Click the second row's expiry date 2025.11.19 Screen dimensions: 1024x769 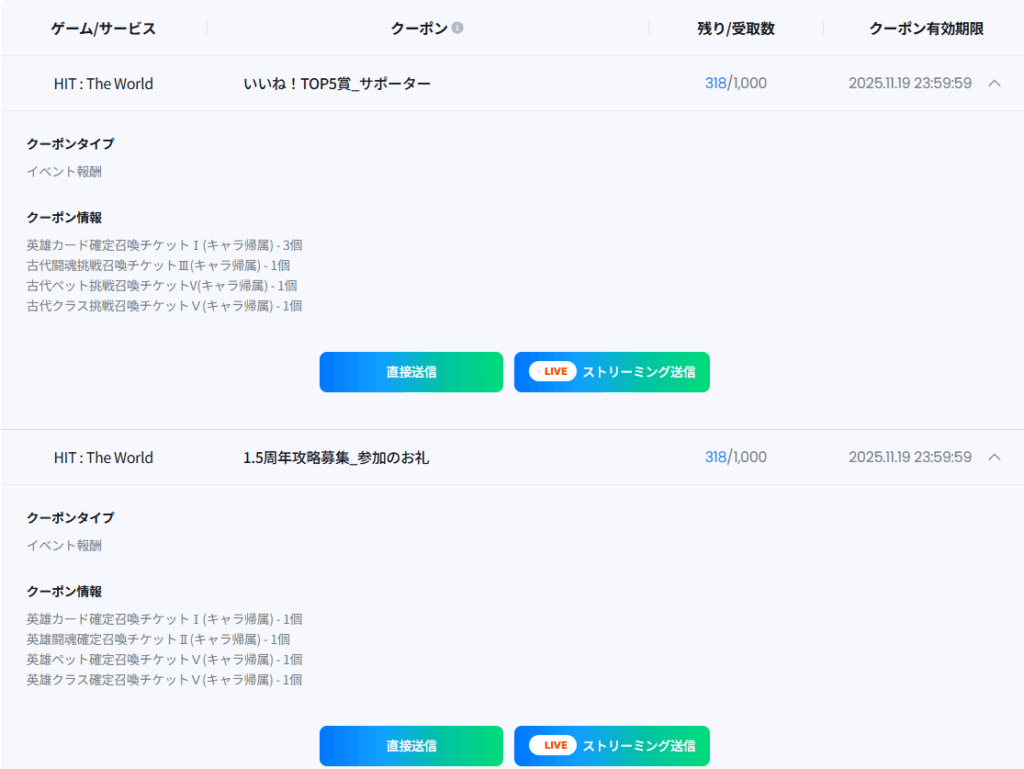tap(909, 458)
